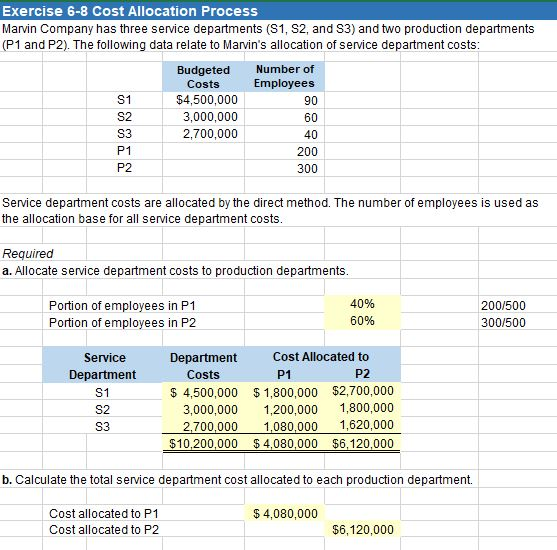Select the '200/500' note cell
This screenshot has width=557, height=550.
point(503,306)
